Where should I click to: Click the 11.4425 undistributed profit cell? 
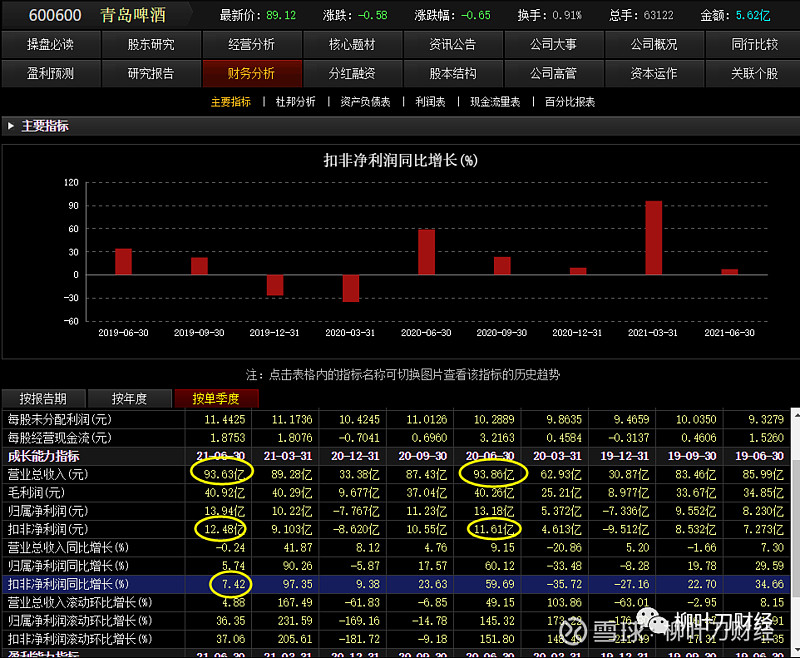point(224,419)
